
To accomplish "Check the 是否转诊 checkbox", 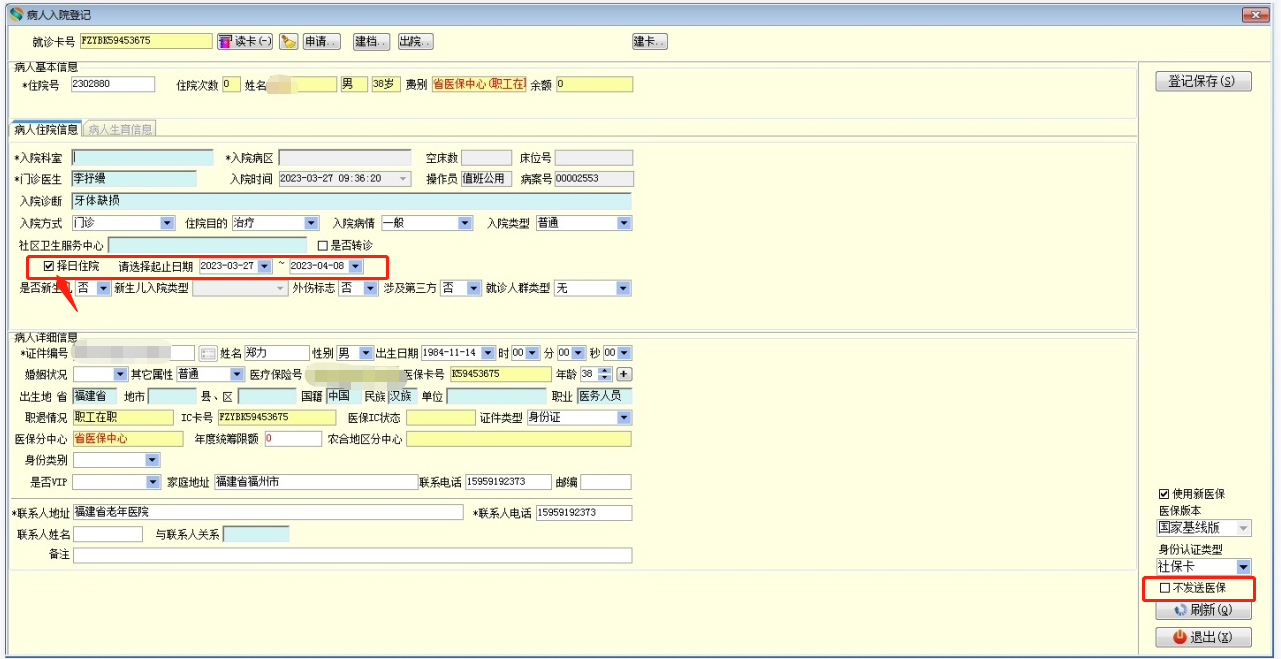I will click(322, 245).
